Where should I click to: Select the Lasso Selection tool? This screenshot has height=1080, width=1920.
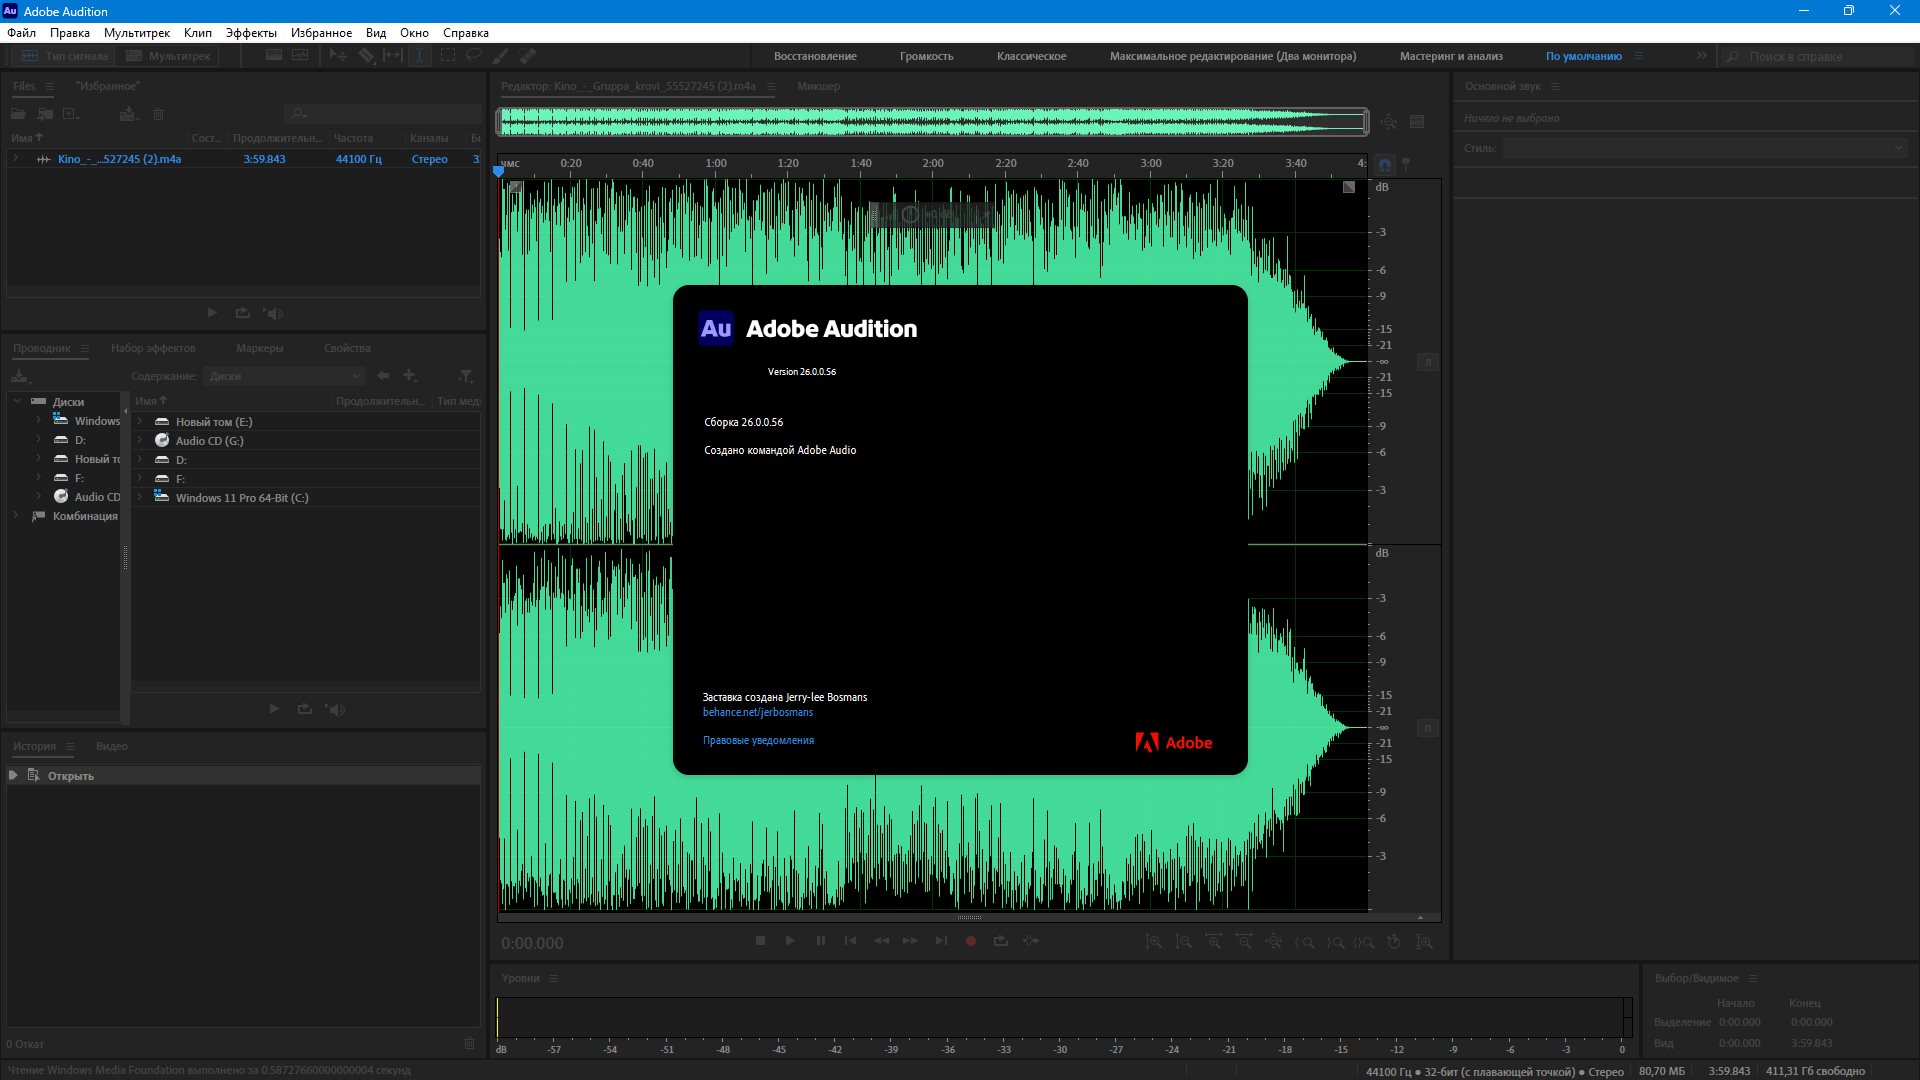(x=473, y=56)
